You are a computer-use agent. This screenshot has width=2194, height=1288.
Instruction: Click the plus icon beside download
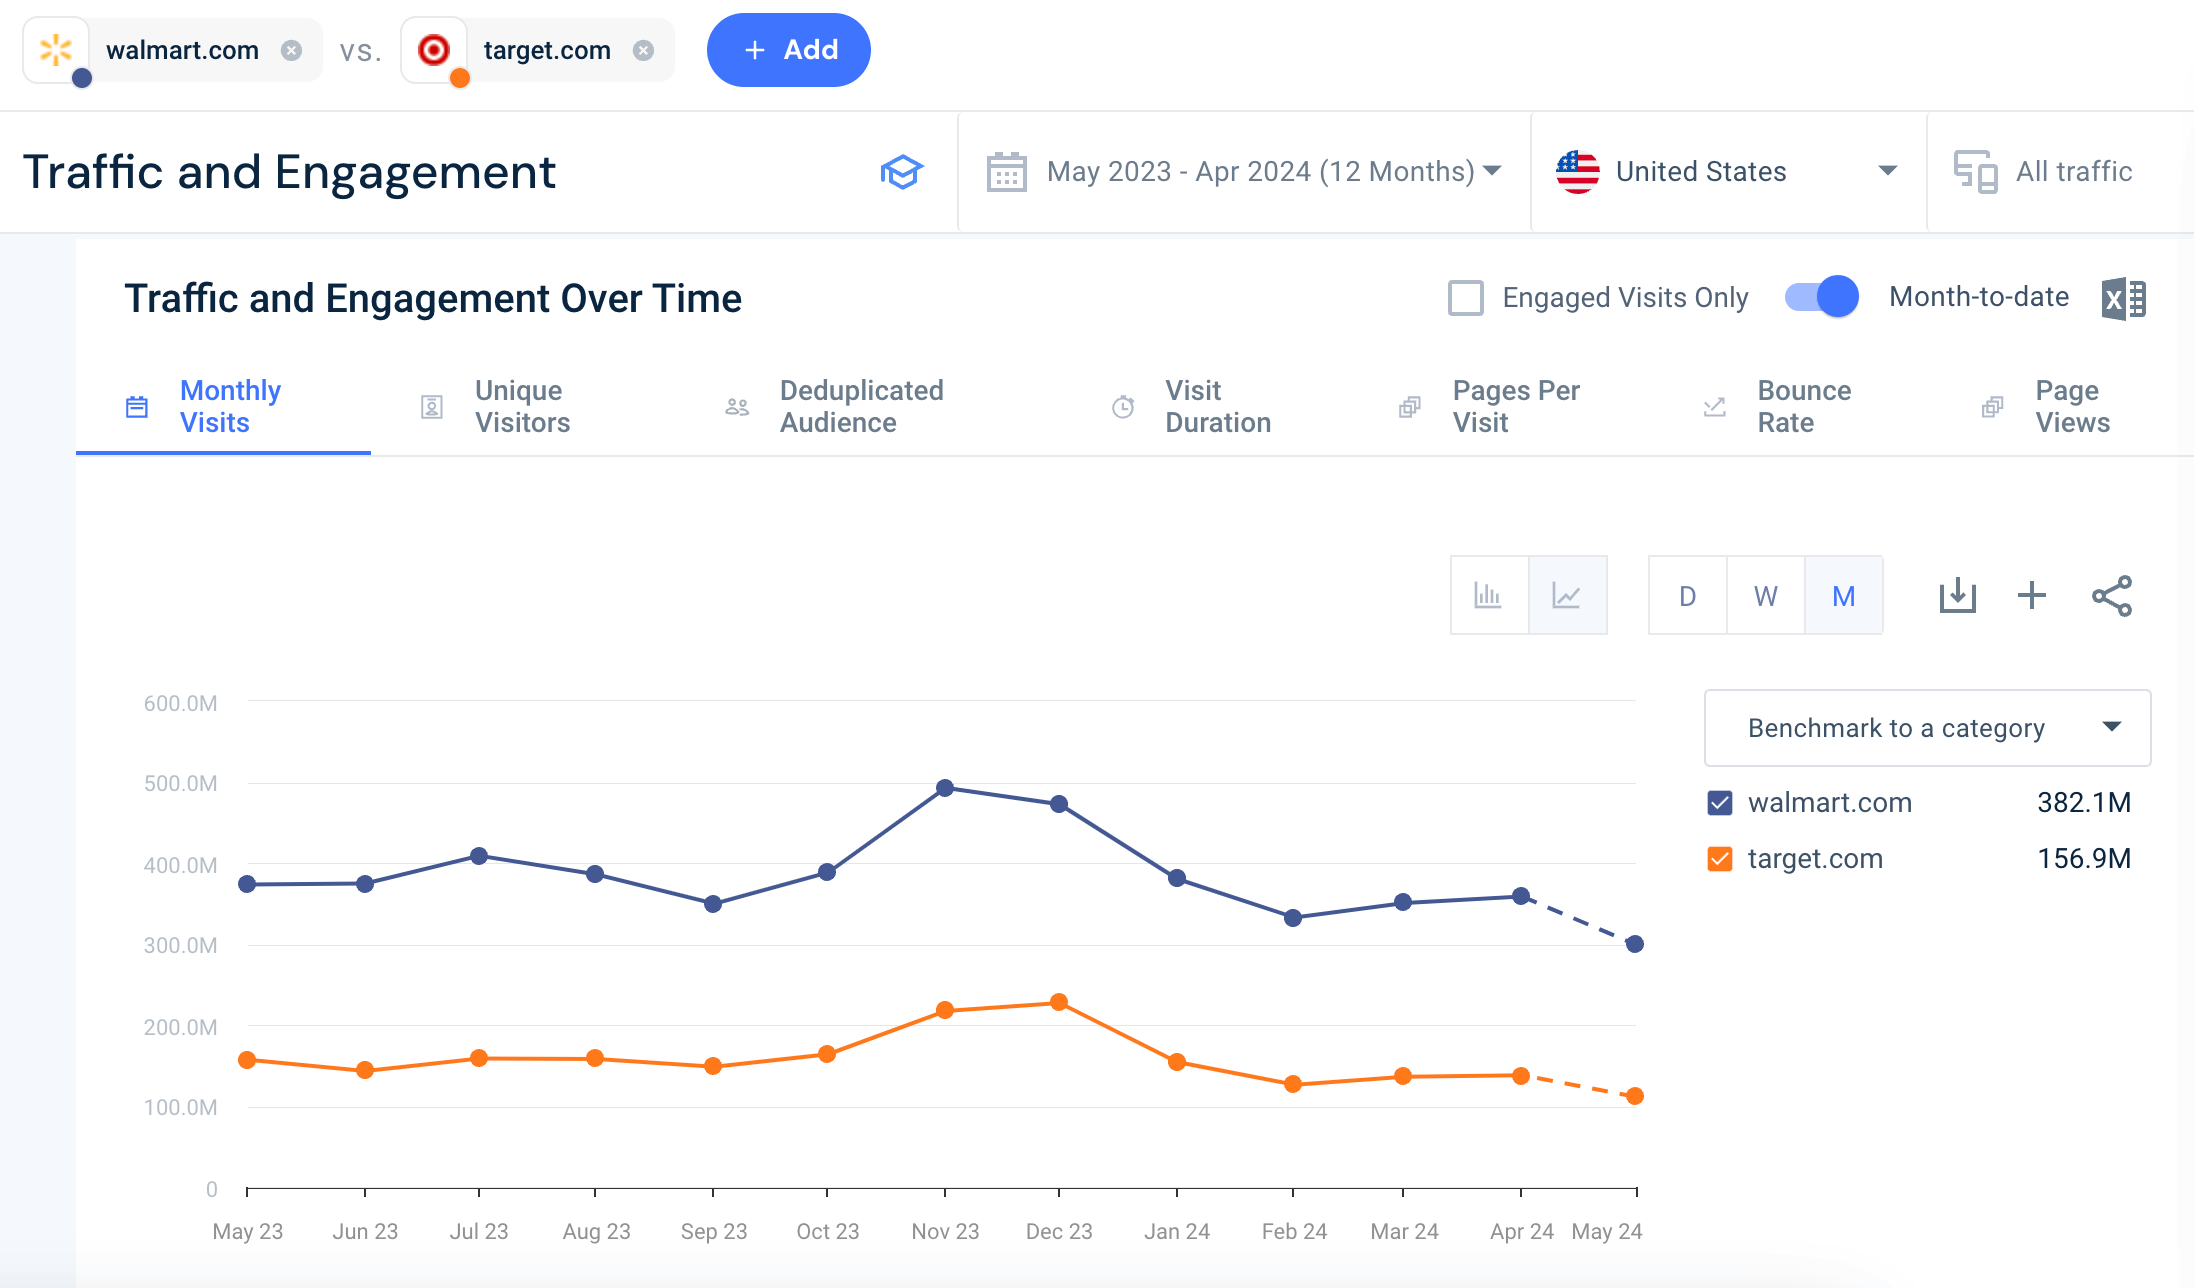click(2031, 596)
